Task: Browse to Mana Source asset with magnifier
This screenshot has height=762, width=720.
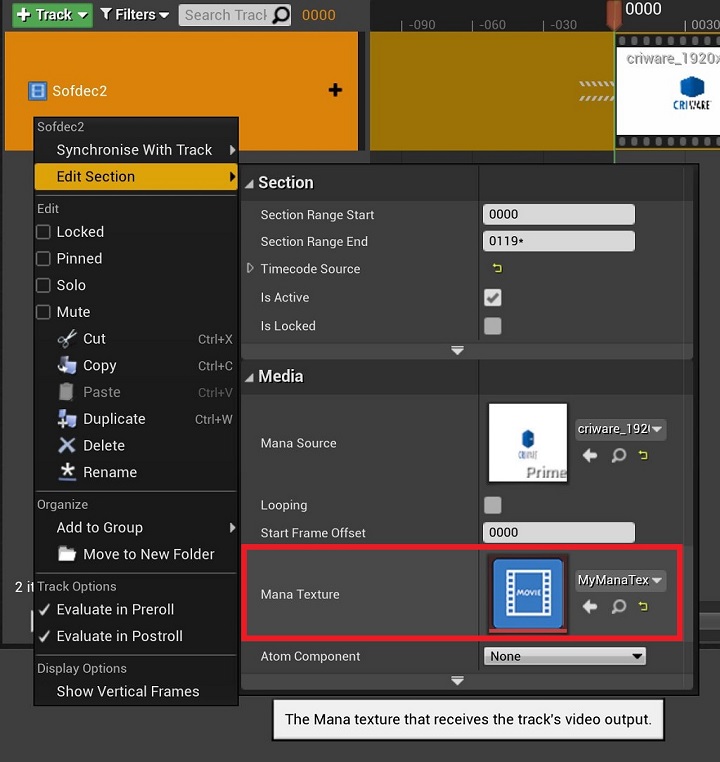Action: click(618, 455)
